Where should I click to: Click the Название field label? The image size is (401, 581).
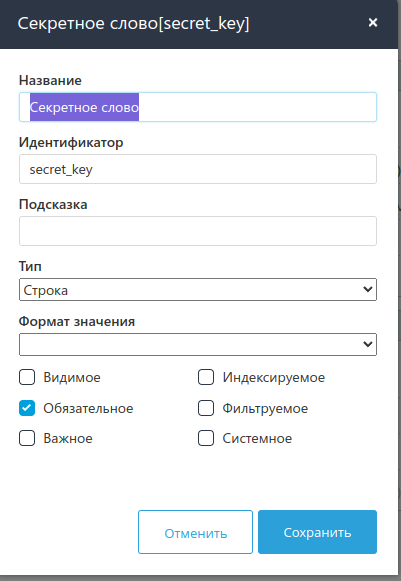coord(50,80)
